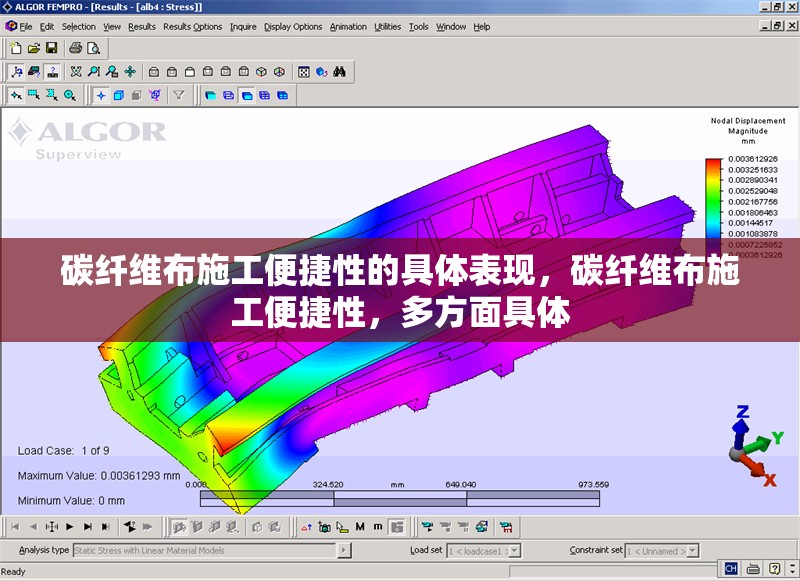800x581 pixels.
Task: Click the Analysis type text field
Action: 205,550
